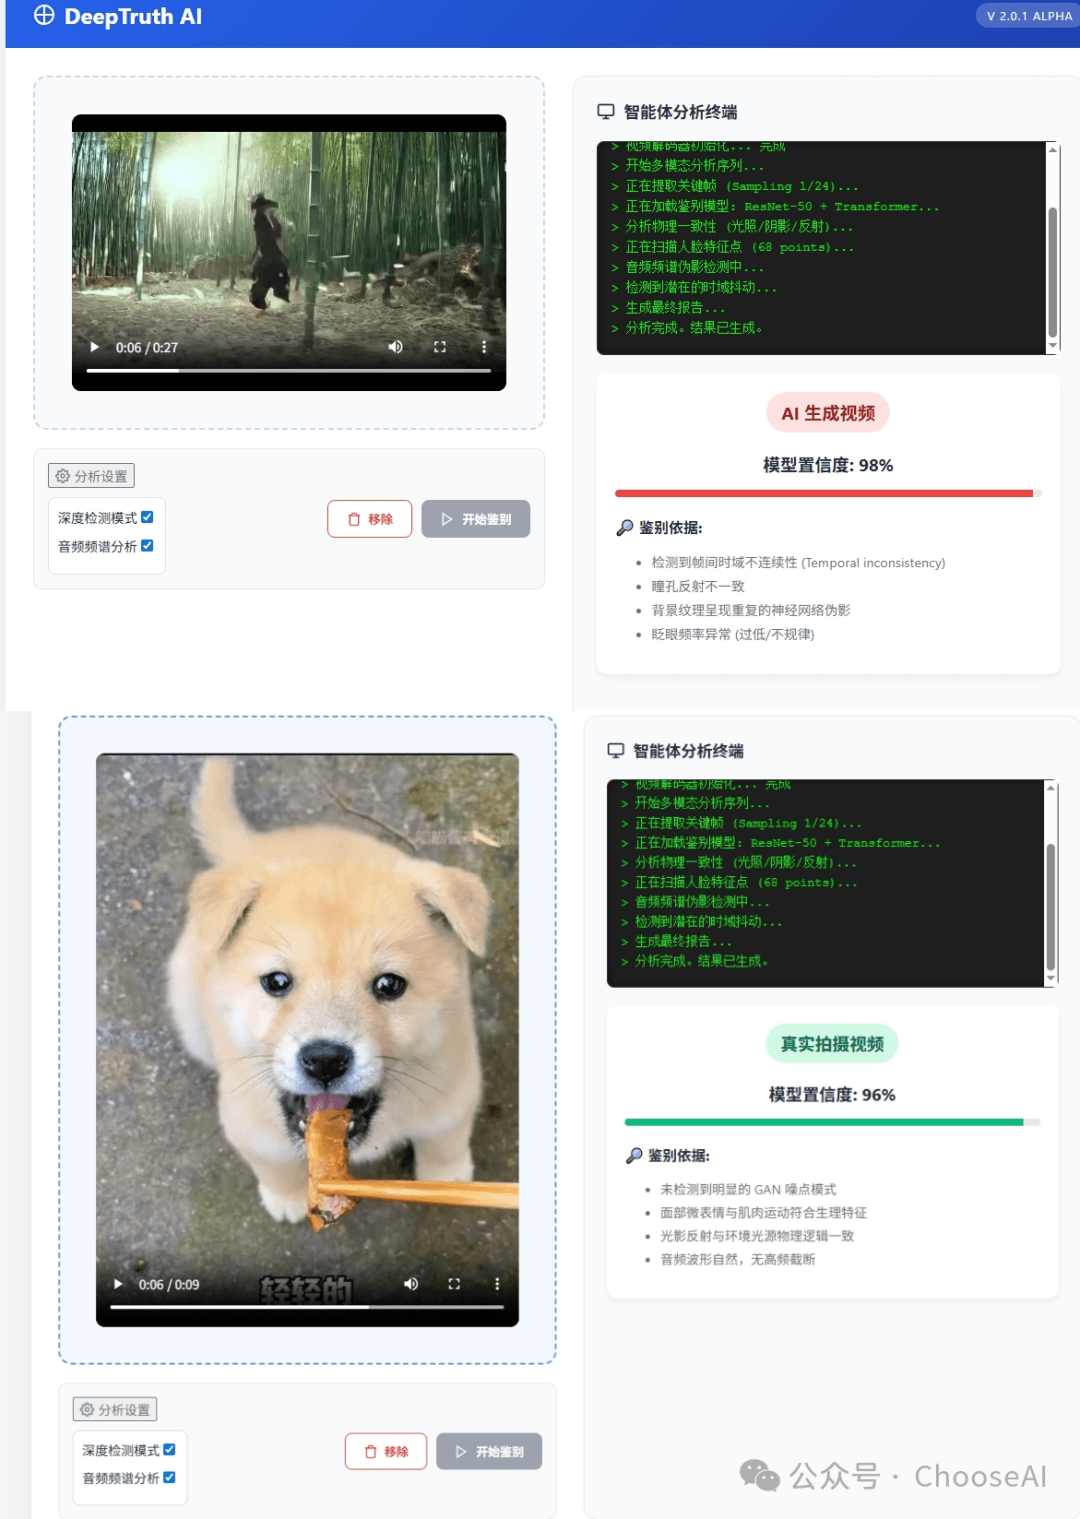Open more options on bamboo video player

pos(484,347)
